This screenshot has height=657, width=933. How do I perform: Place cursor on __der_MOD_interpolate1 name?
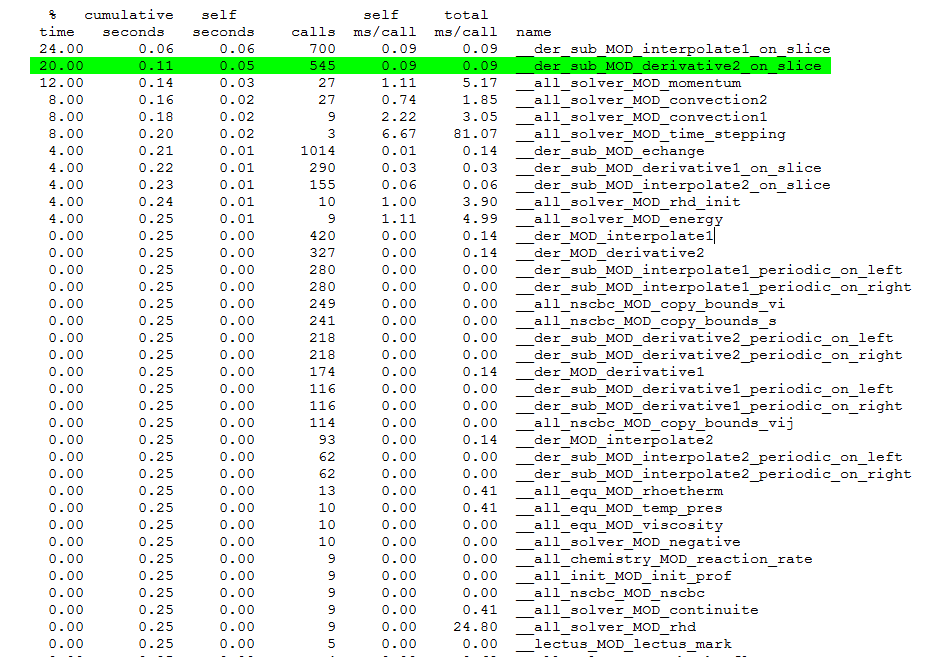[x=615, y=236]
